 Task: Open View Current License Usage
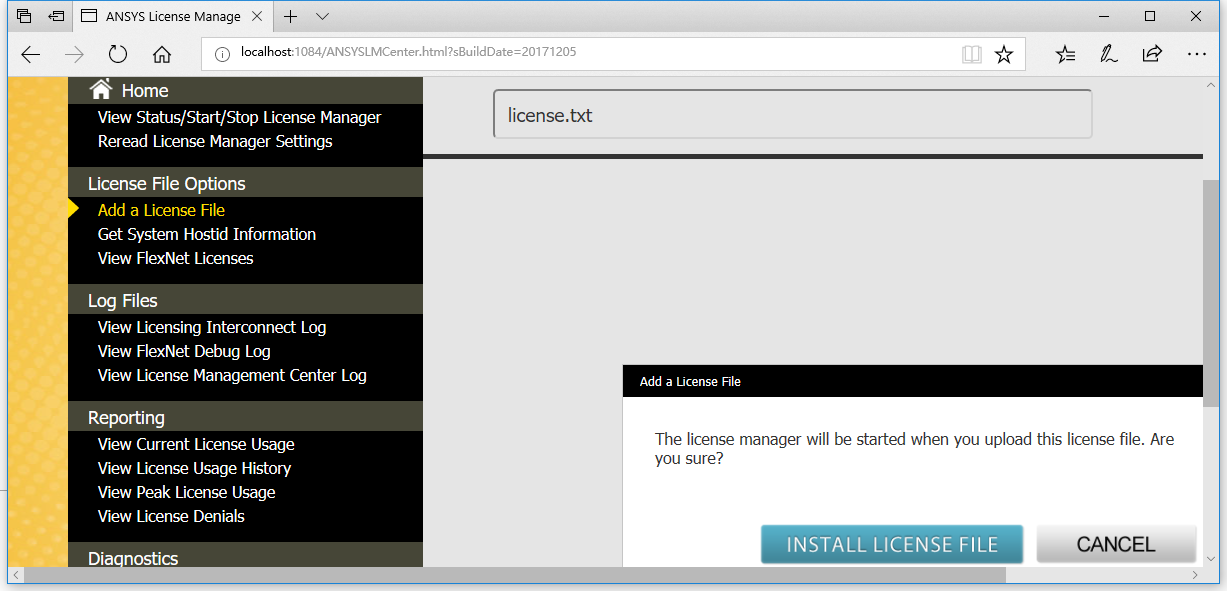pyautogui.click(x=196, y=444)
